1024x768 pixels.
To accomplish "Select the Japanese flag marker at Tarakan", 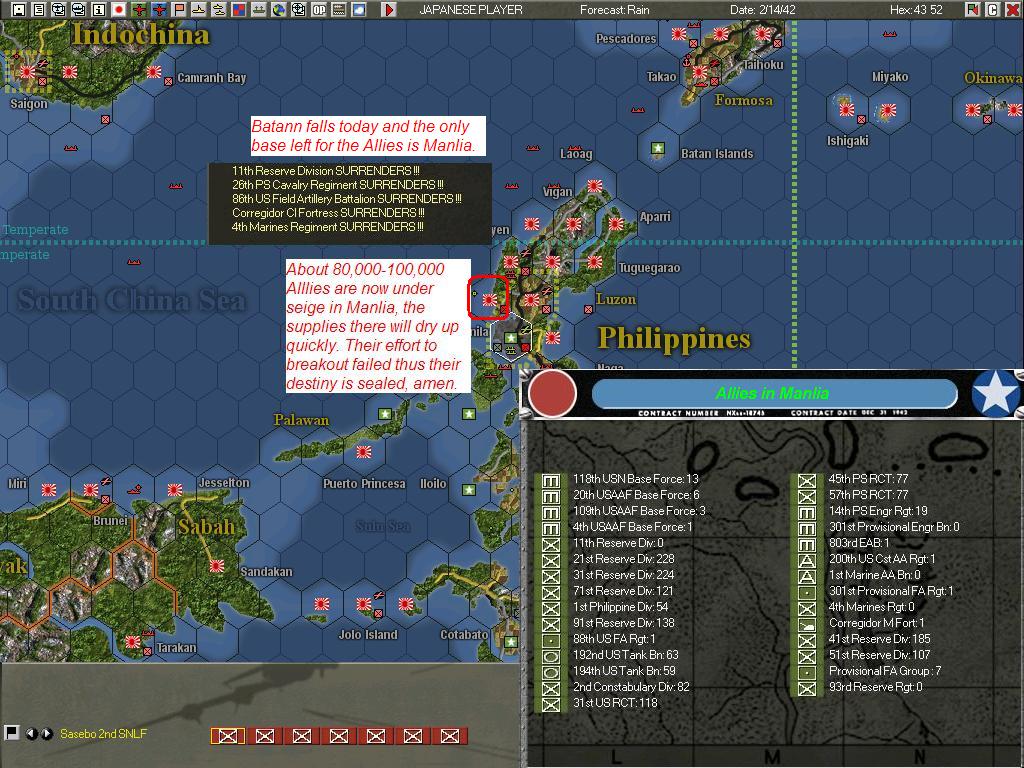I will click(x=133, y=642).
